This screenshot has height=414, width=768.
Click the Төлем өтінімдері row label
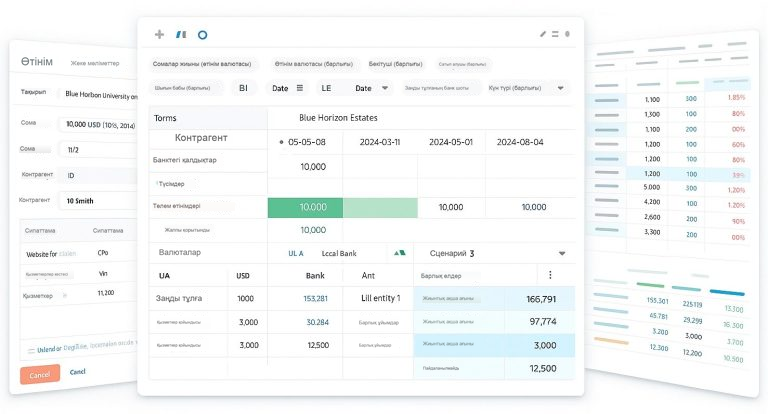(x=176, y=206)
